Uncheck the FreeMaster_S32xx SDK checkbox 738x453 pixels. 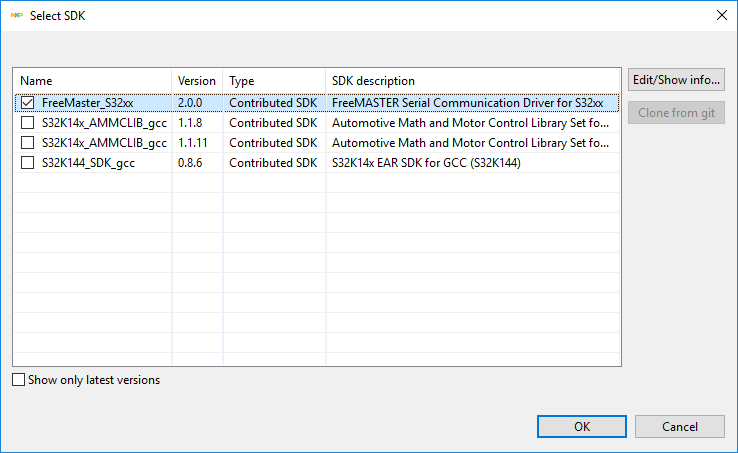click(27, 103)
